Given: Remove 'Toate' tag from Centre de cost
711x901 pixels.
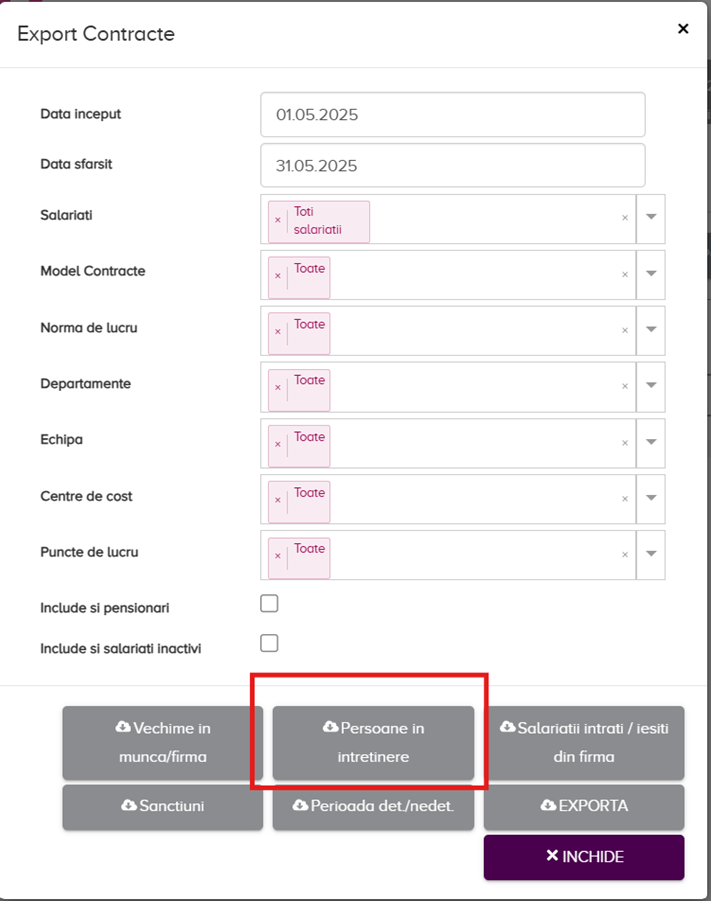Looking at the screenshot, I should tap(278, 499).
